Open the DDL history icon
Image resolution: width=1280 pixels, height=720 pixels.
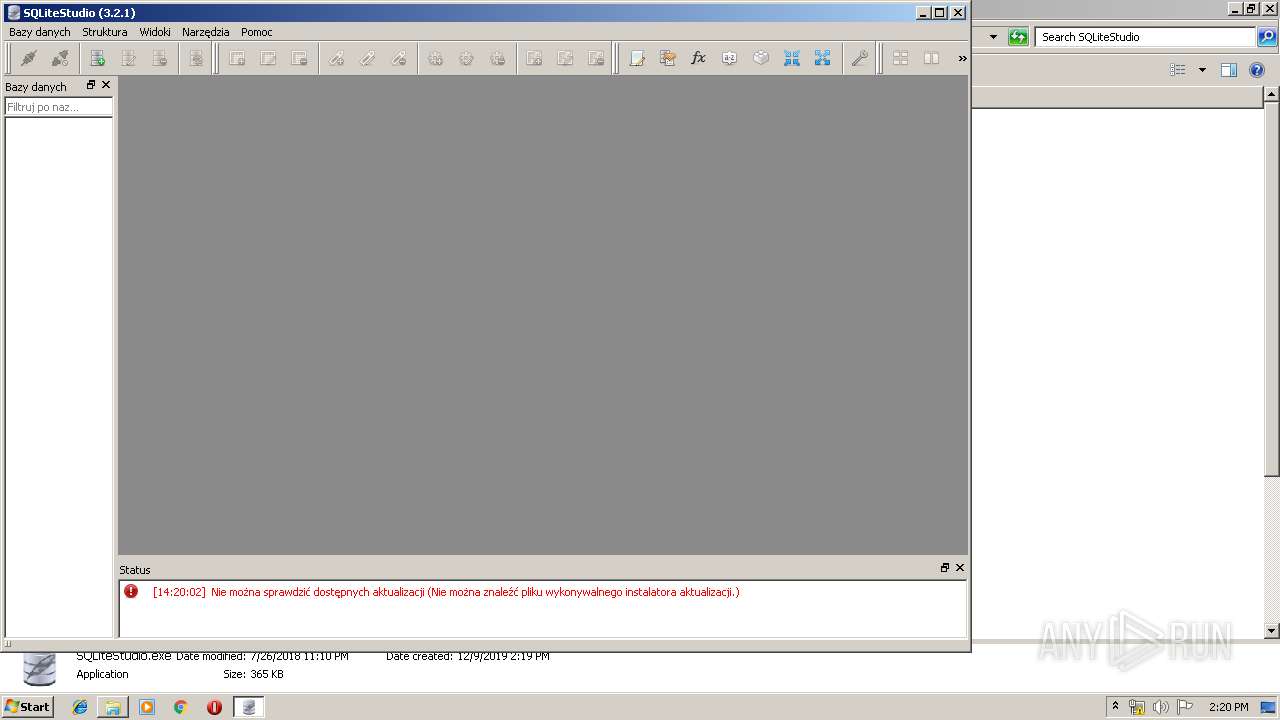pos(668,58)
